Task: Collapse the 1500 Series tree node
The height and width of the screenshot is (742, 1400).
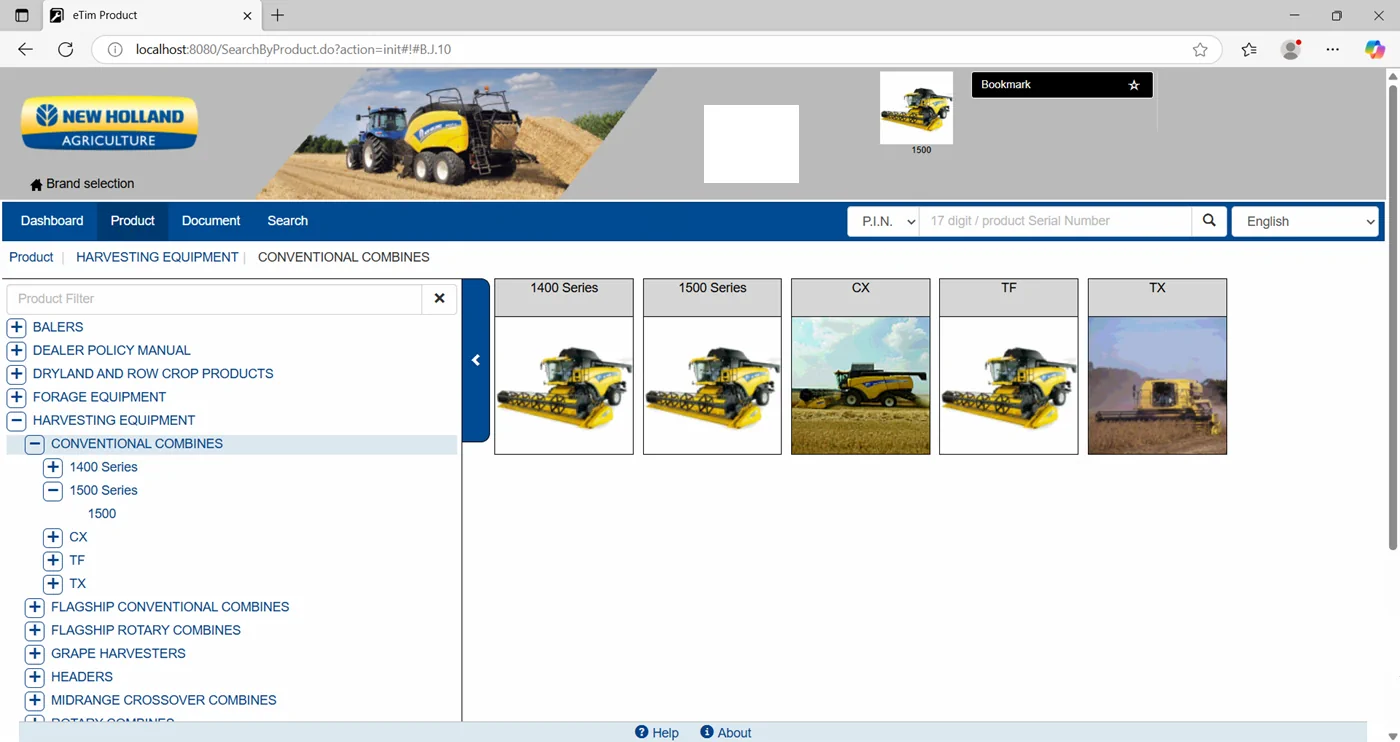Action: (x=53, y=490)
